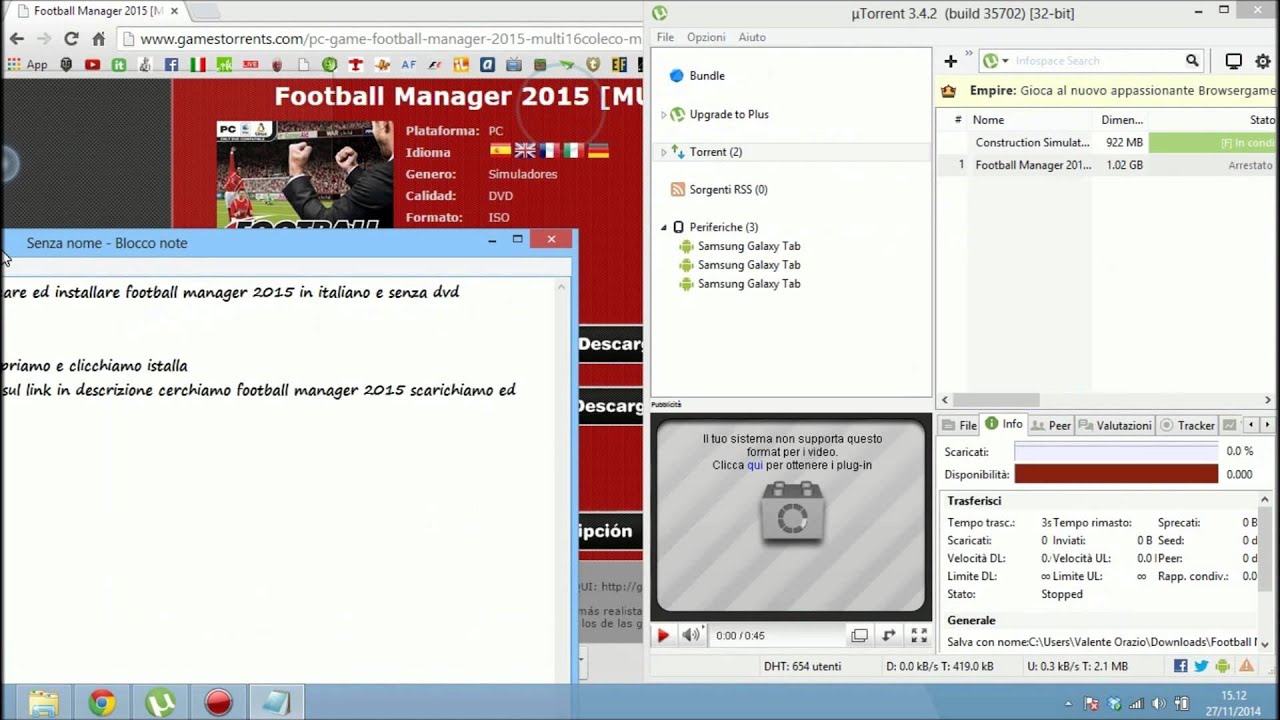Click the Scaricati download progress bar
This screenshot has height=720, width=1280.
point(1116,452)
